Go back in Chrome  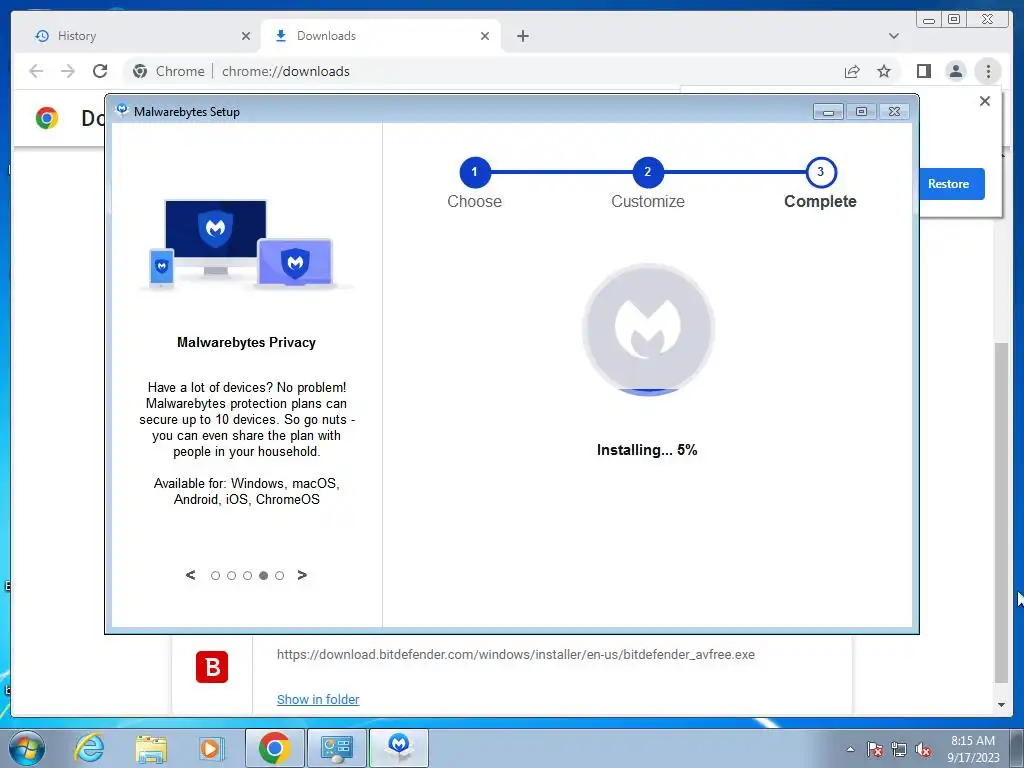[36, 71]
